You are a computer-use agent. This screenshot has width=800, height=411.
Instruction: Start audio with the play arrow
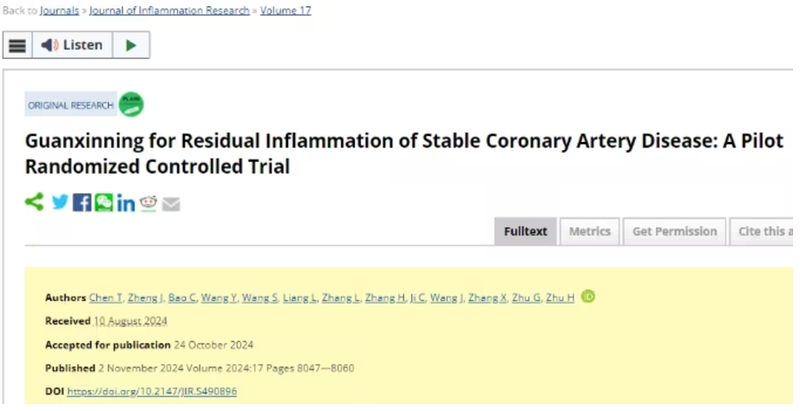tap(130, 45)
